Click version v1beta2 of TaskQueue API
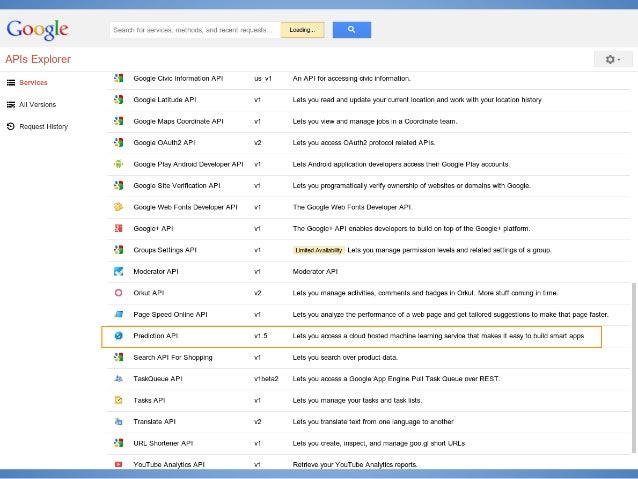The height and width of the screenshot is (479, 638). point(266,379)
